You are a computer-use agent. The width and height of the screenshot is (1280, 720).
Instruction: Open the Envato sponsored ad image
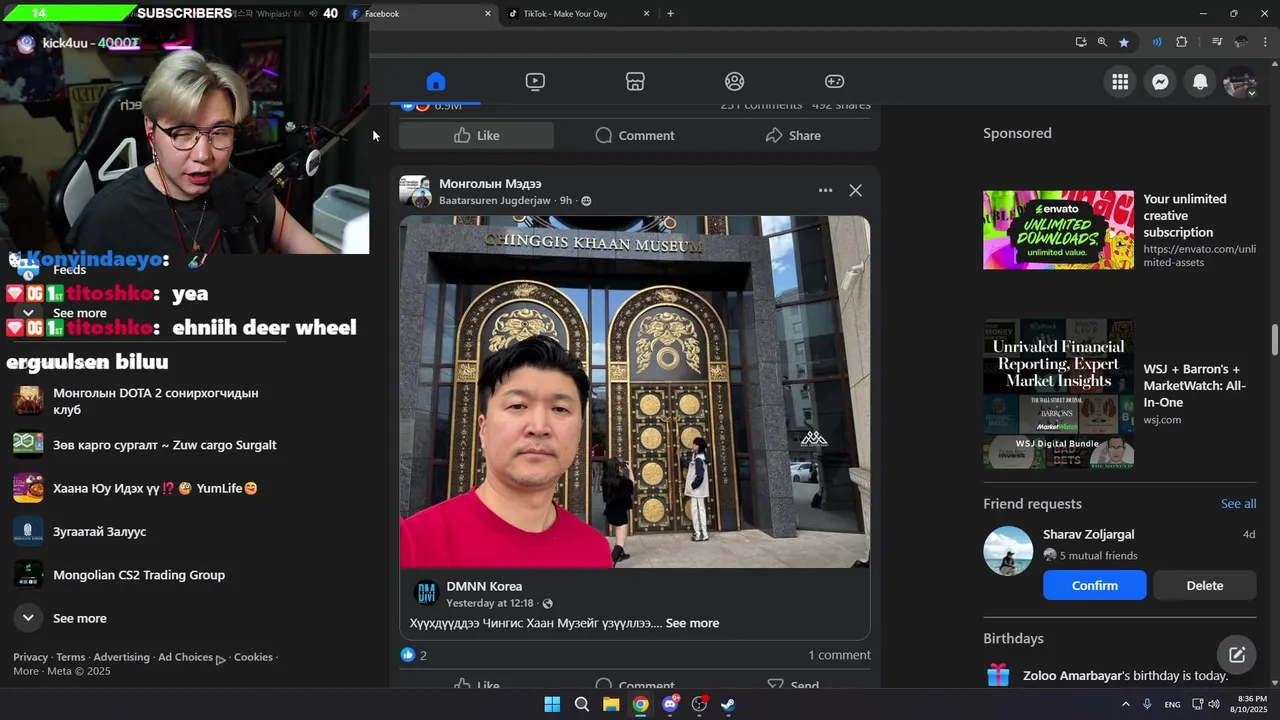click(x=1058, y=230)
